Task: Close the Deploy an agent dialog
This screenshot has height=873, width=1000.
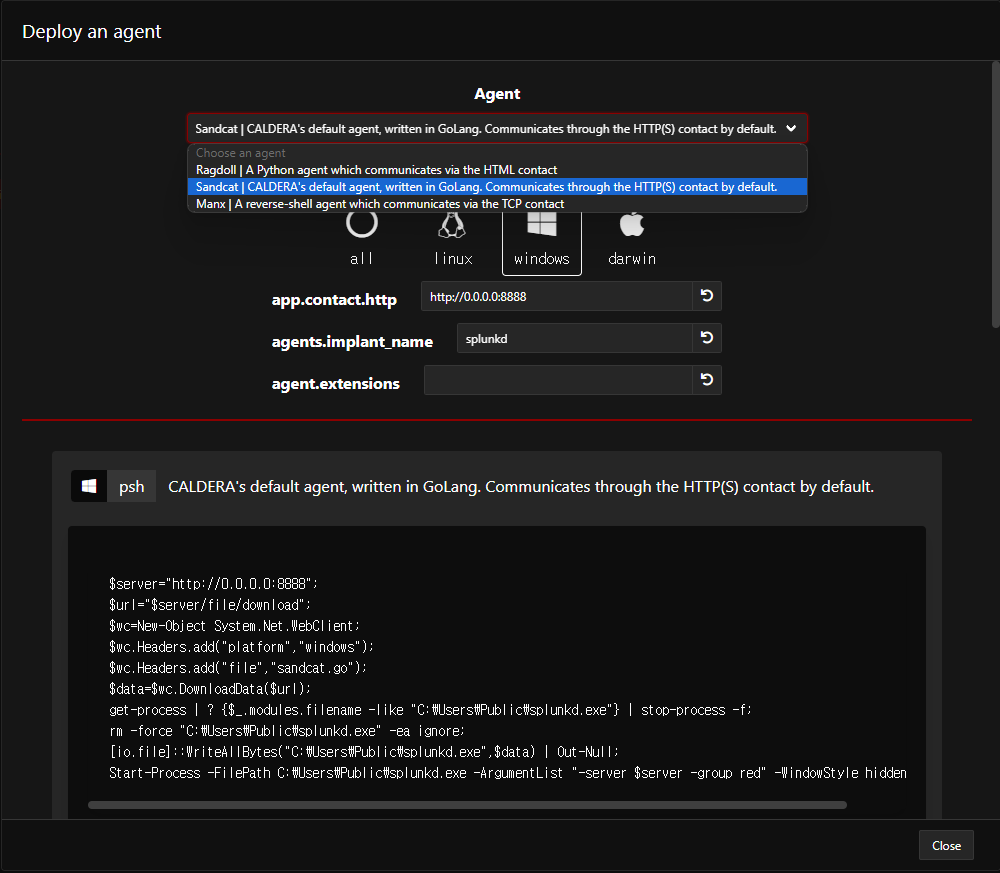Action: [x=946, y=846]
